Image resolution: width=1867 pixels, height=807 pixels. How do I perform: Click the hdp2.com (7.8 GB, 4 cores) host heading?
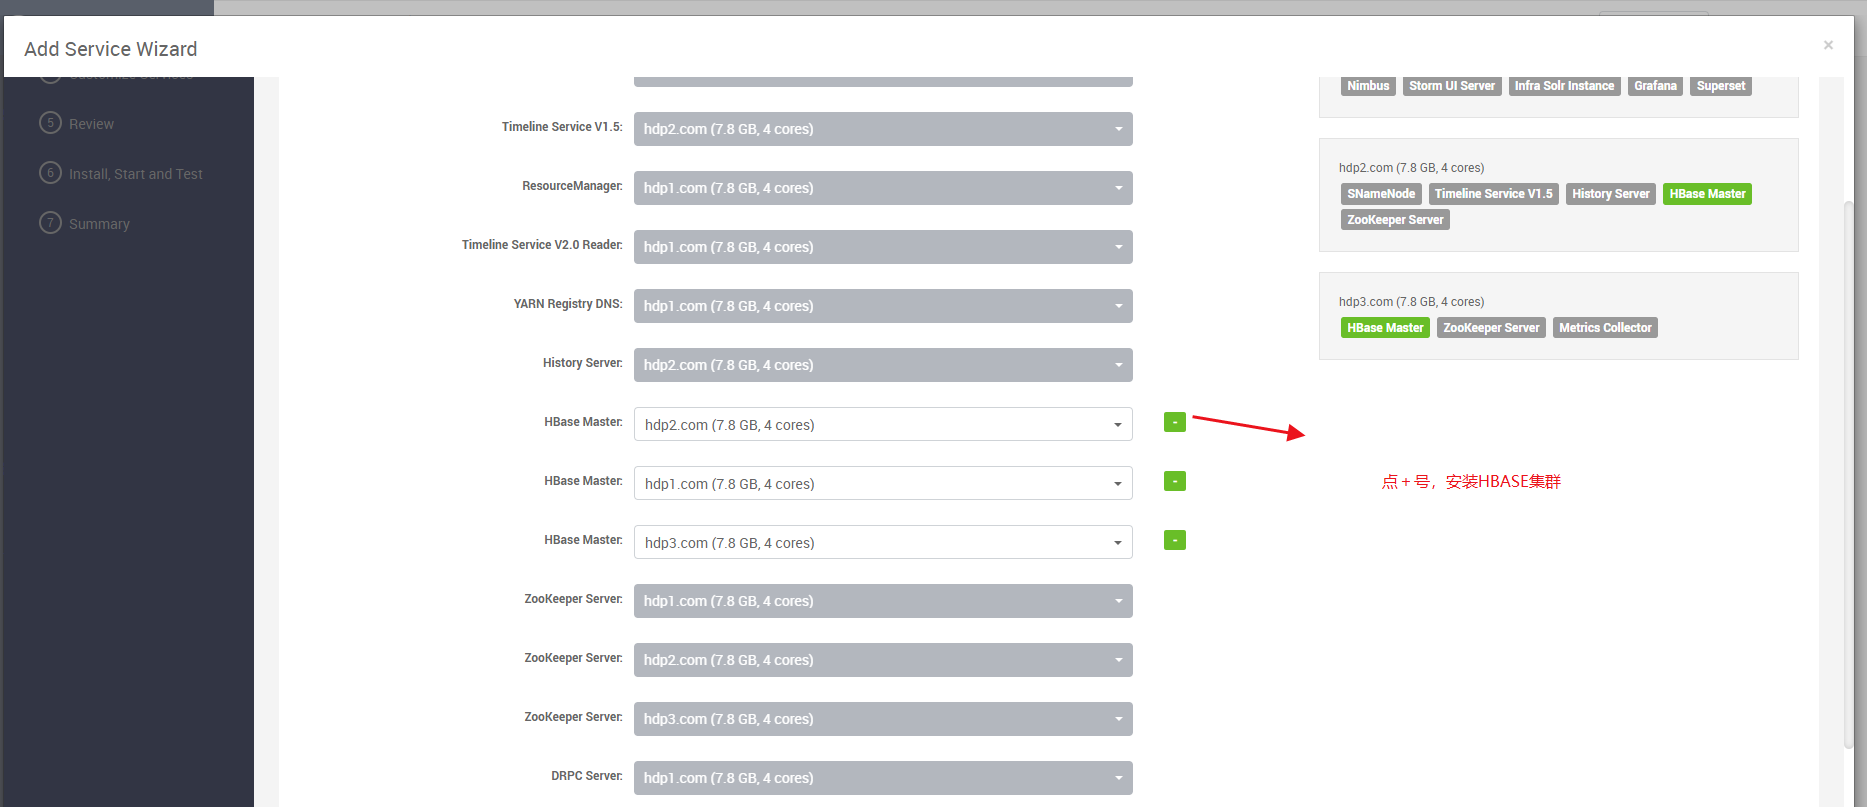[x=1411, y=168]
